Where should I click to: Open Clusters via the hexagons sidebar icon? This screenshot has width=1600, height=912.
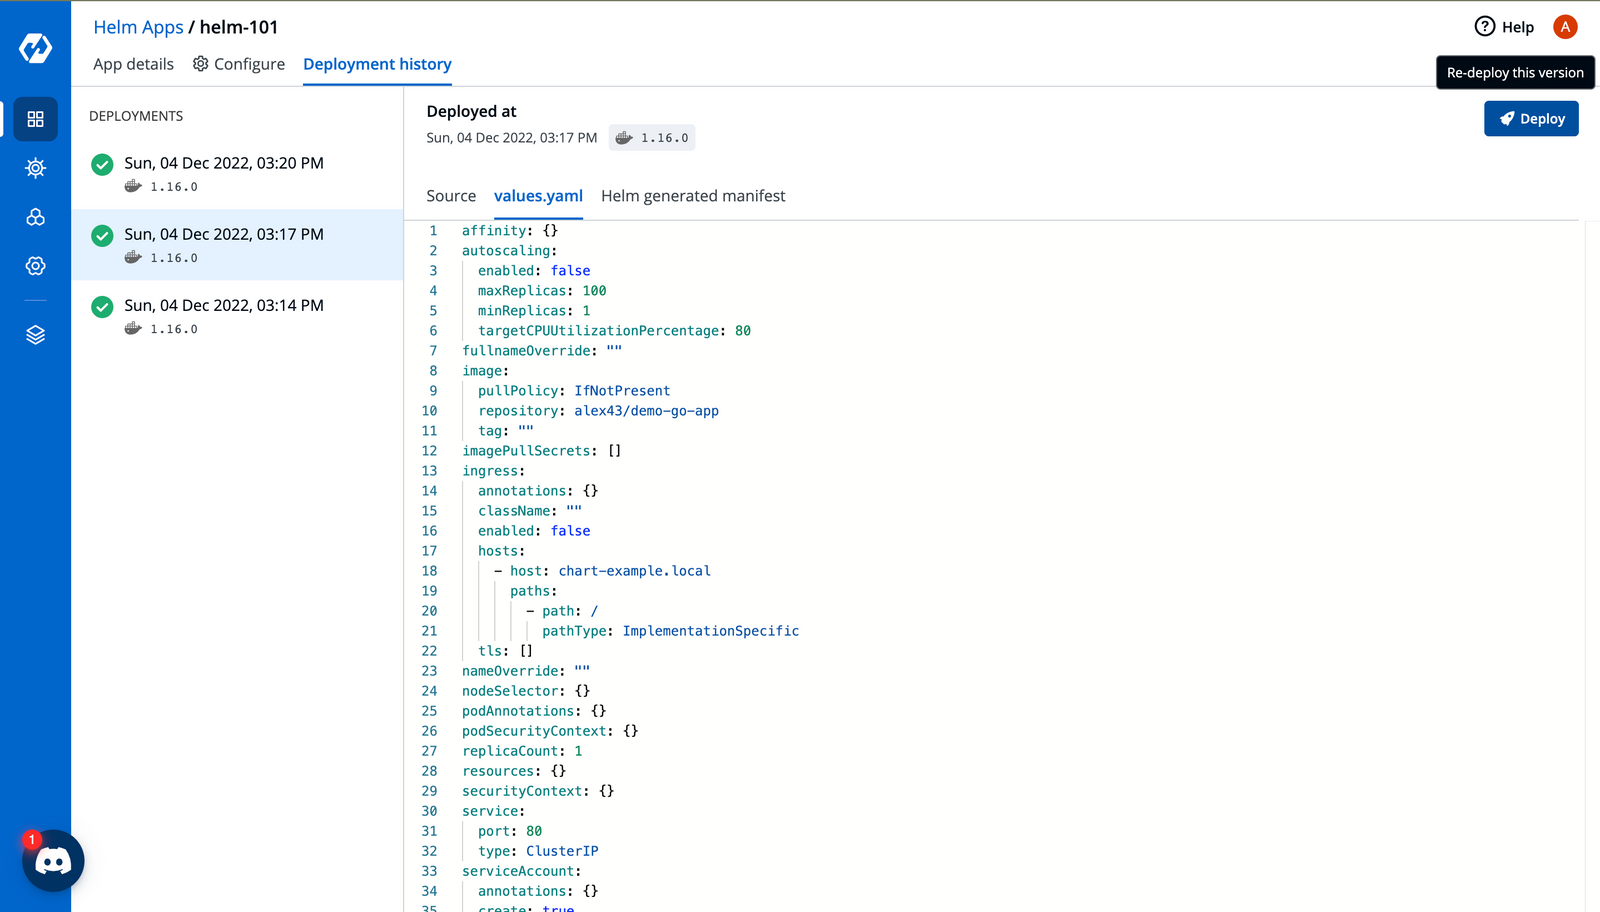click(35, 217)
